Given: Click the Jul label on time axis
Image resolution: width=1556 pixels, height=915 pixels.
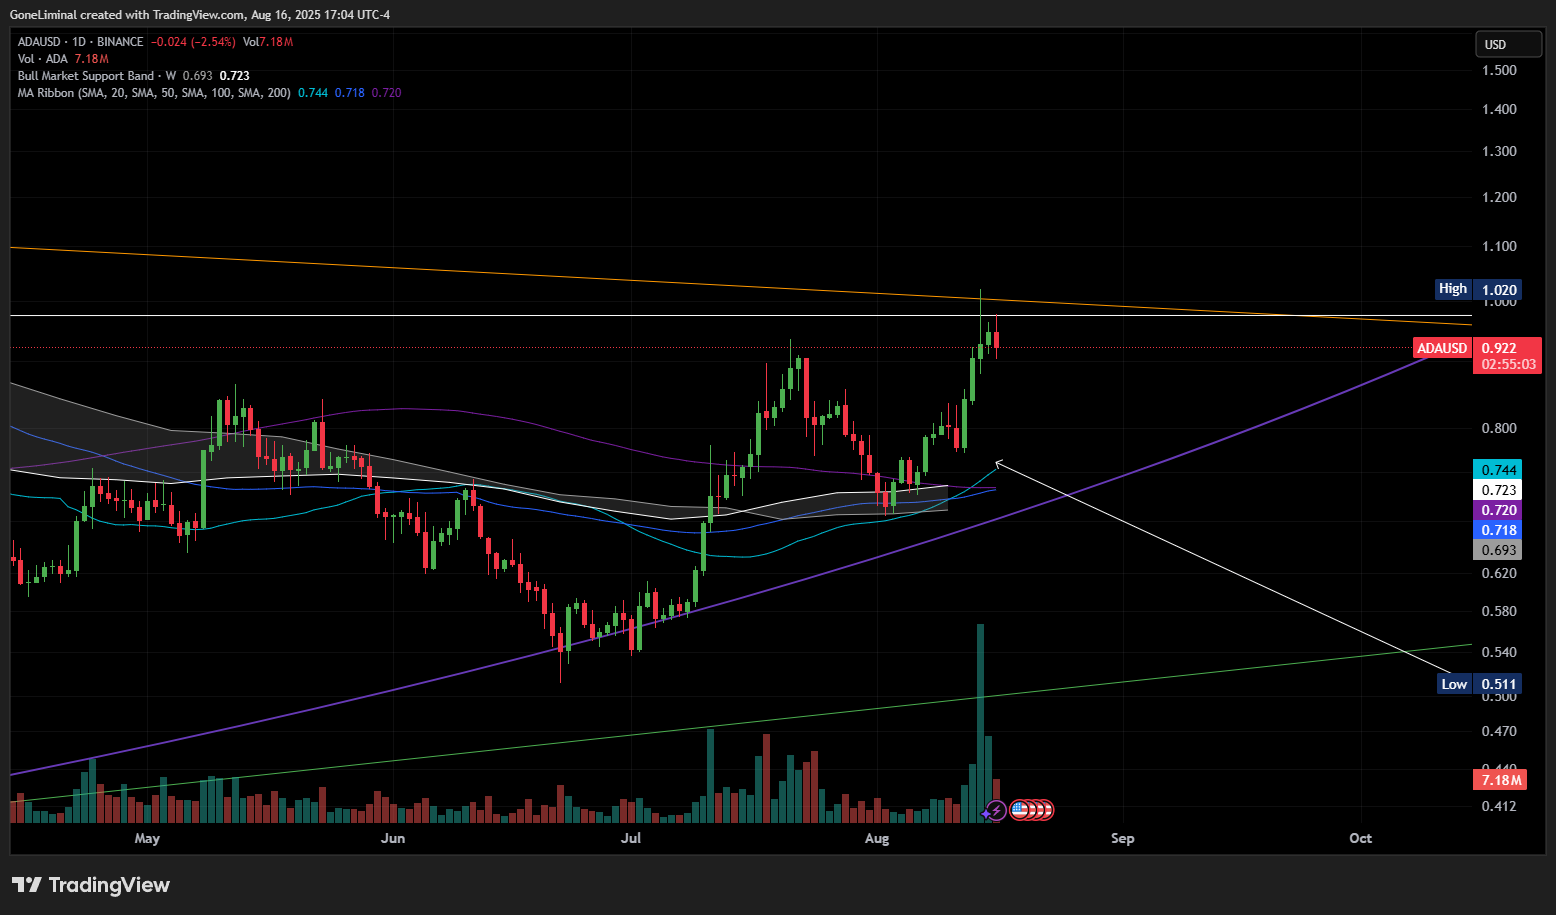Looking at the screenshot, I should [x=631, y=838].
